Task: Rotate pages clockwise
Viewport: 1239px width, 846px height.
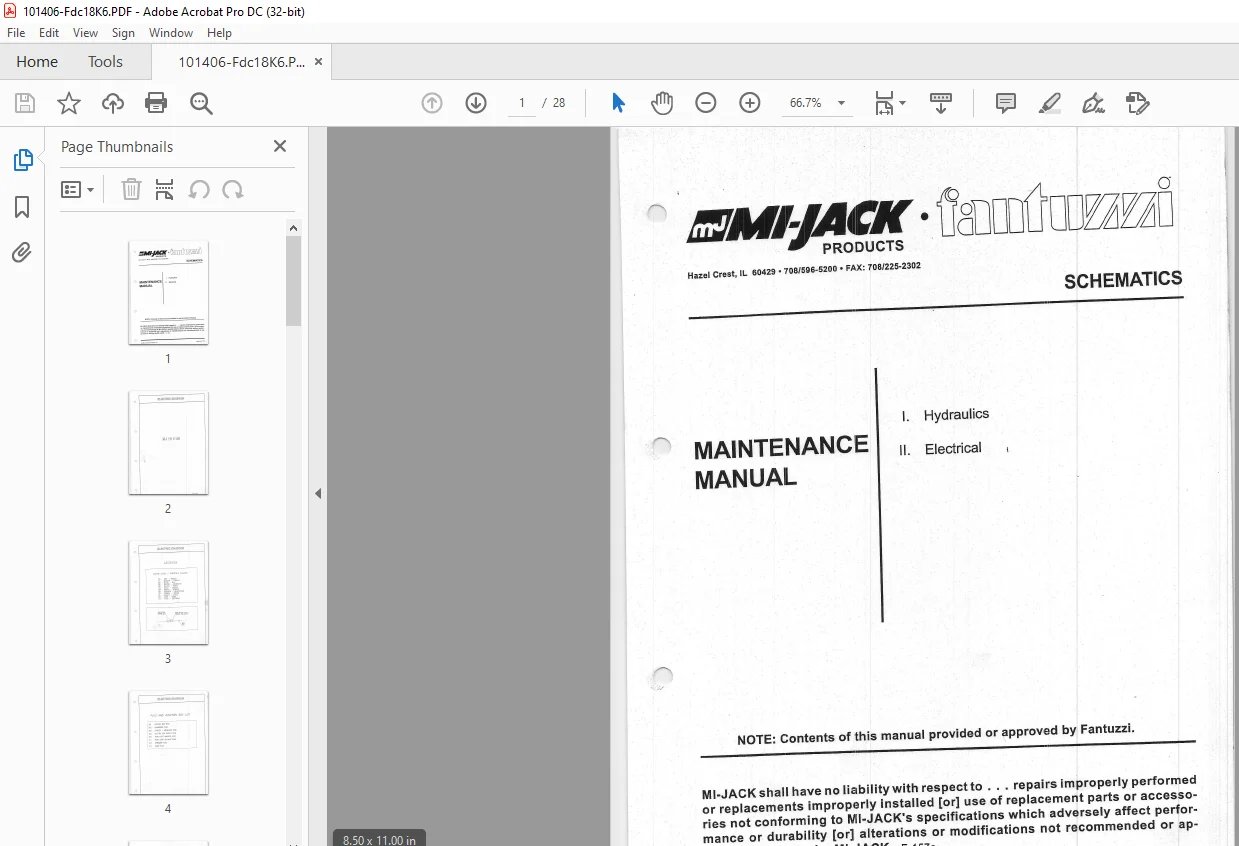Action: [x=233, y=189]
